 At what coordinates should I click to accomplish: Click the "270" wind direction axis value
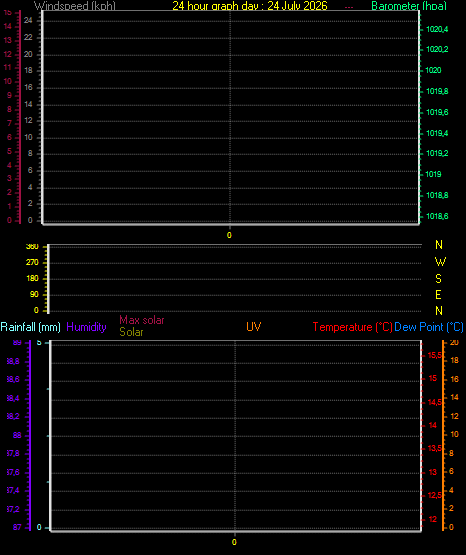tap(32, 263)
